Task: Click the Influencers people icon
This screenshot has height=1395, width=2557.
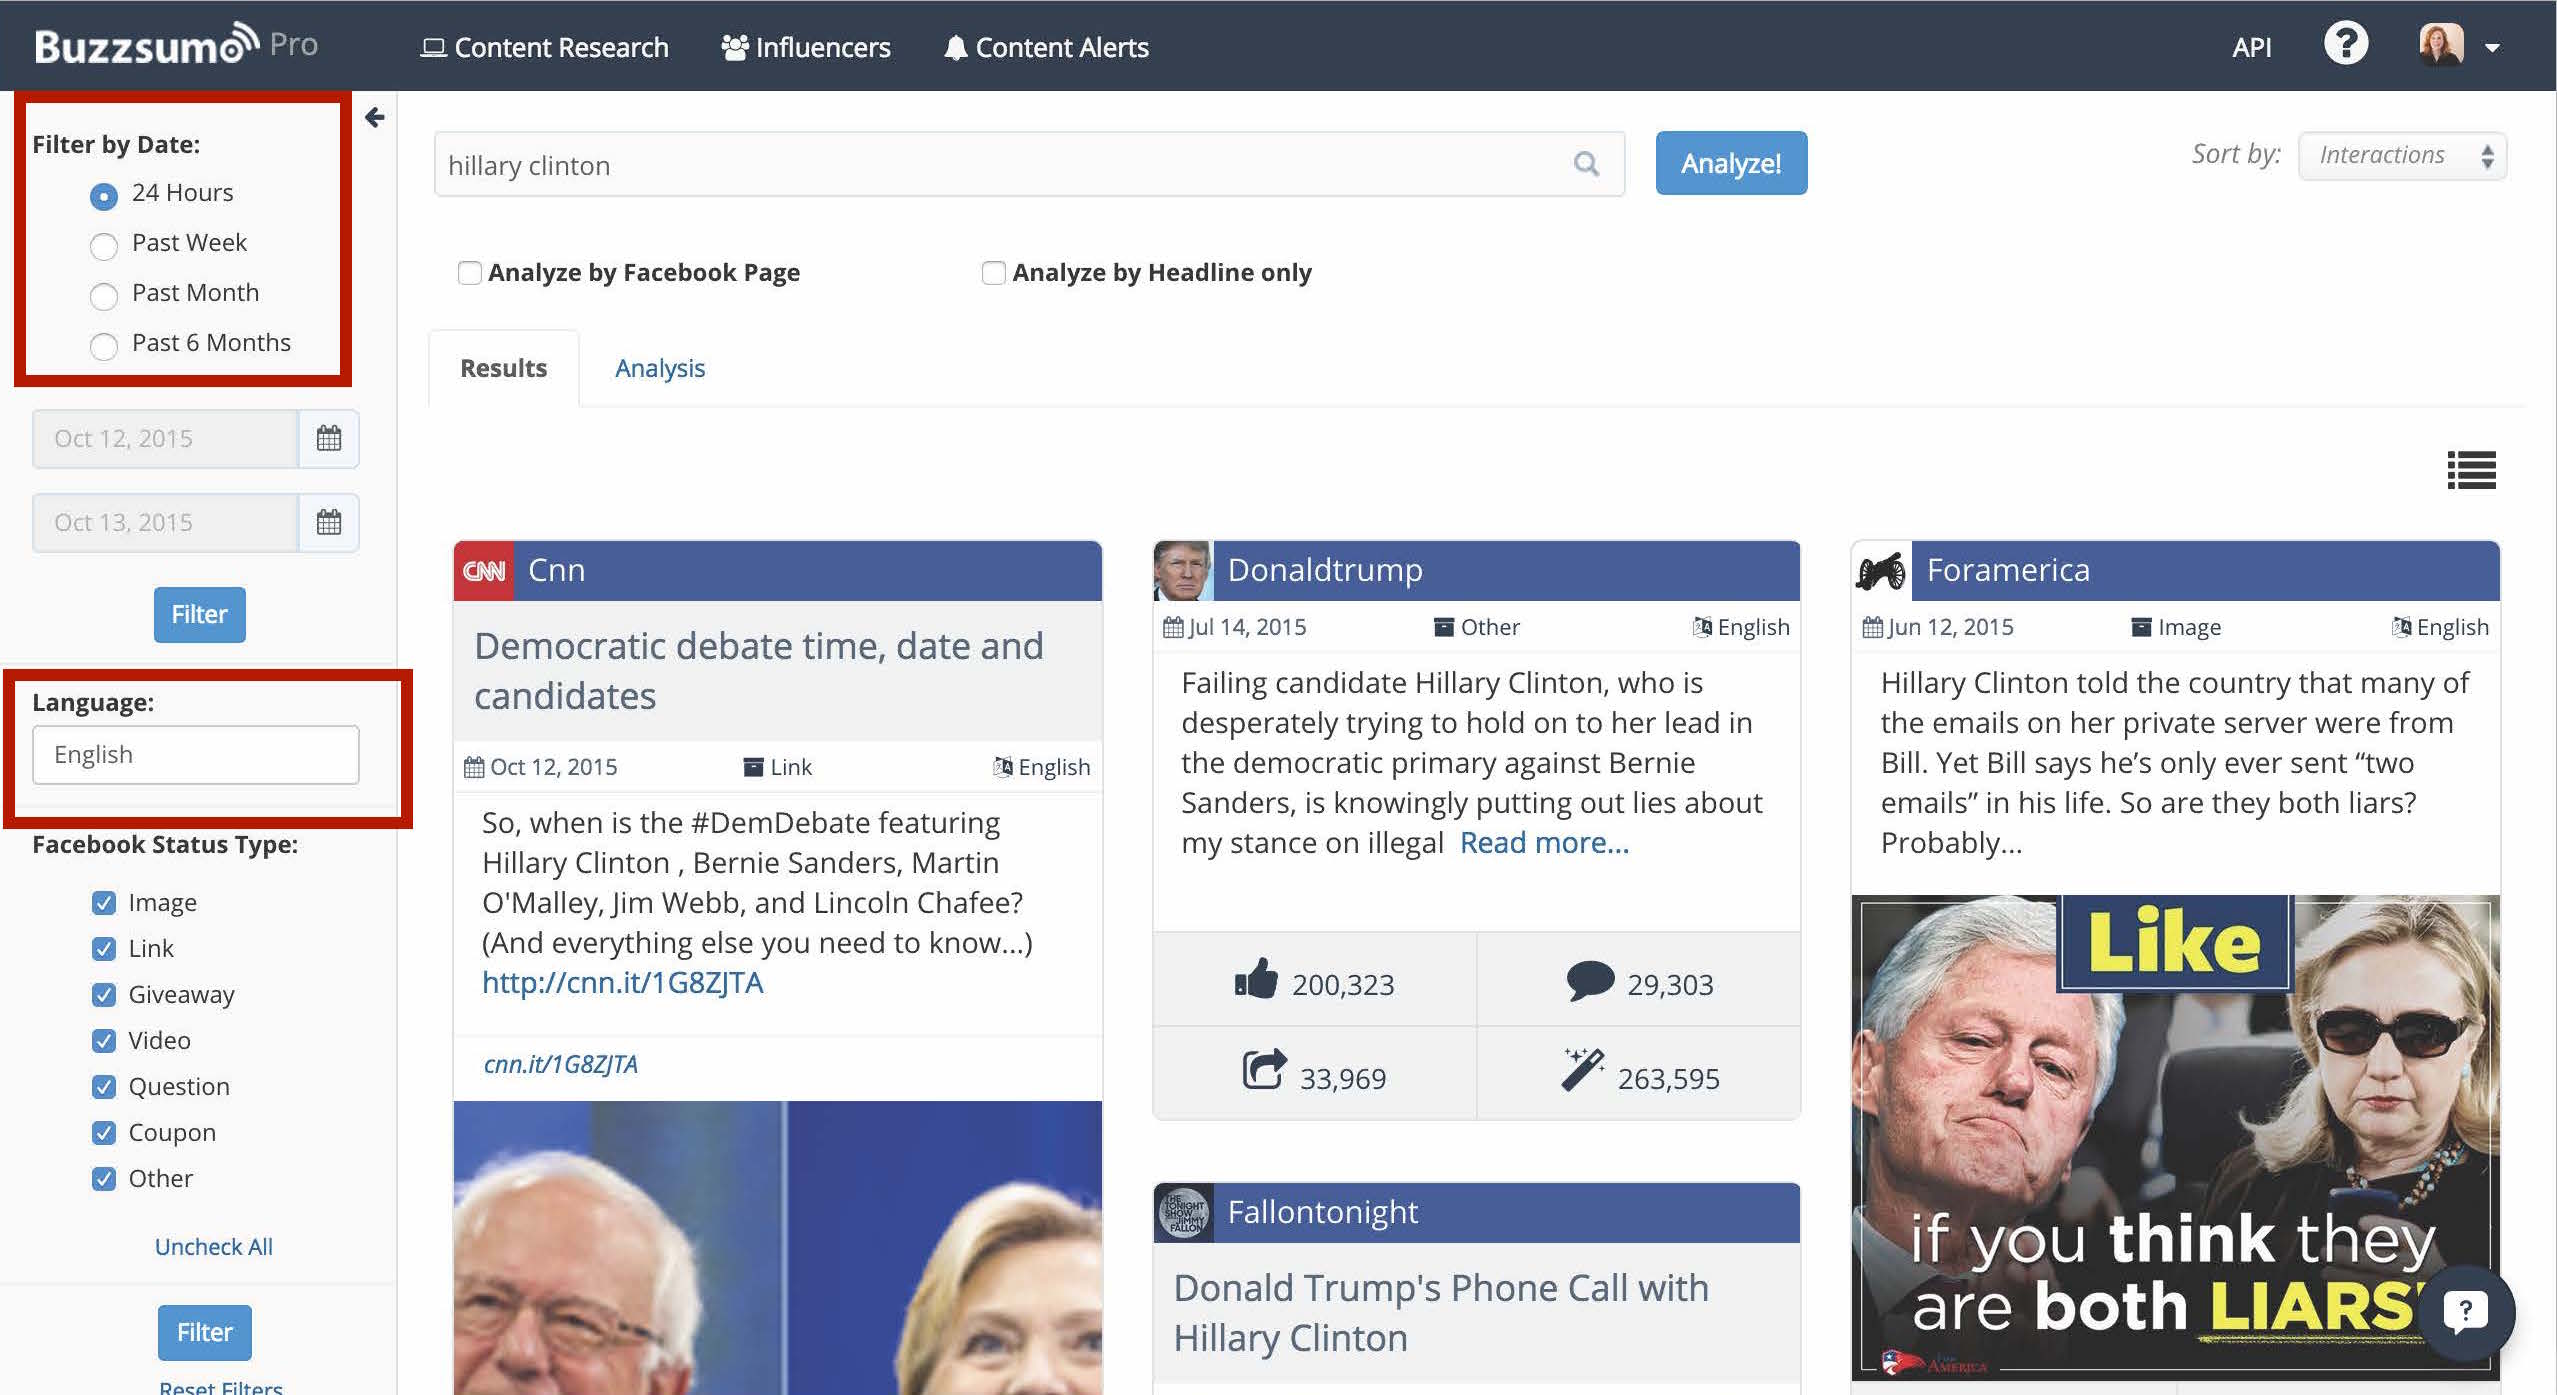Action: (x=735, y=48)
